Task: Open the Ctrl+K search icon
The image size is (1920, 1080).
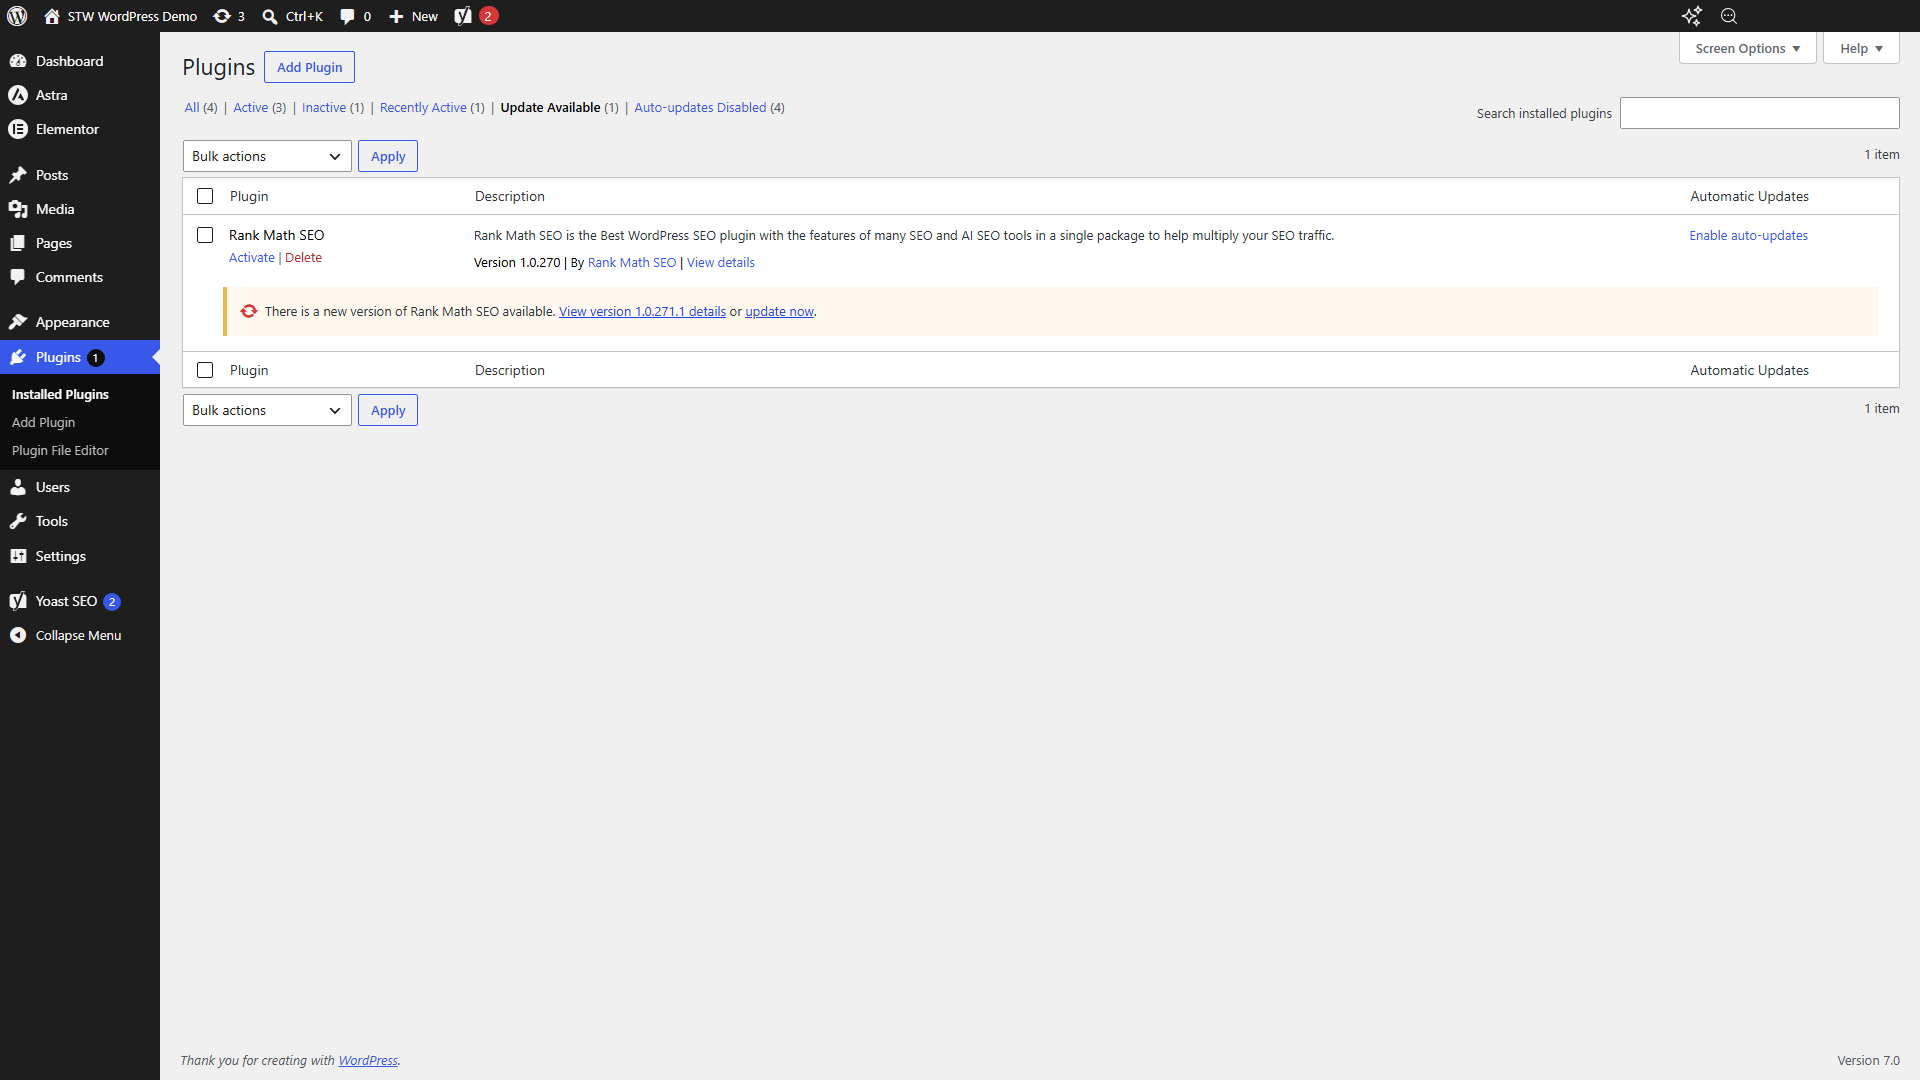Action: tap(270, 16)
